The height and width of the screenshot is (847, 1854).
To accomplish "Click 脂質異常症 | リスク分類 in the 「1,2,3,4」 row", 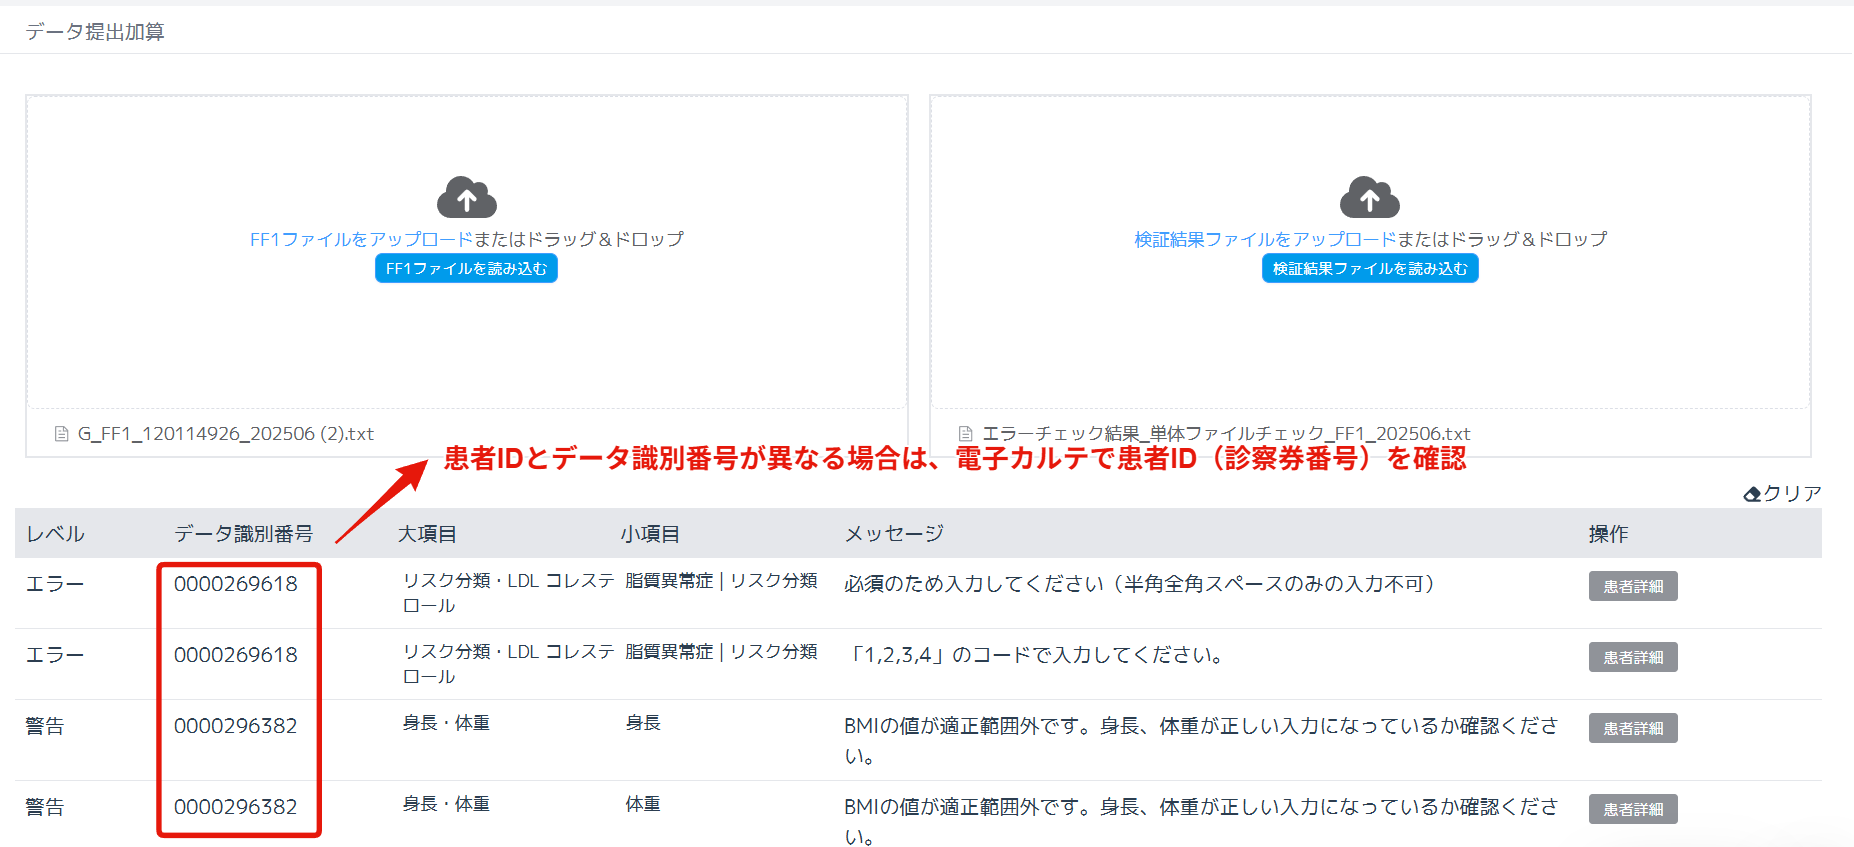I will (x=721, y=652).
